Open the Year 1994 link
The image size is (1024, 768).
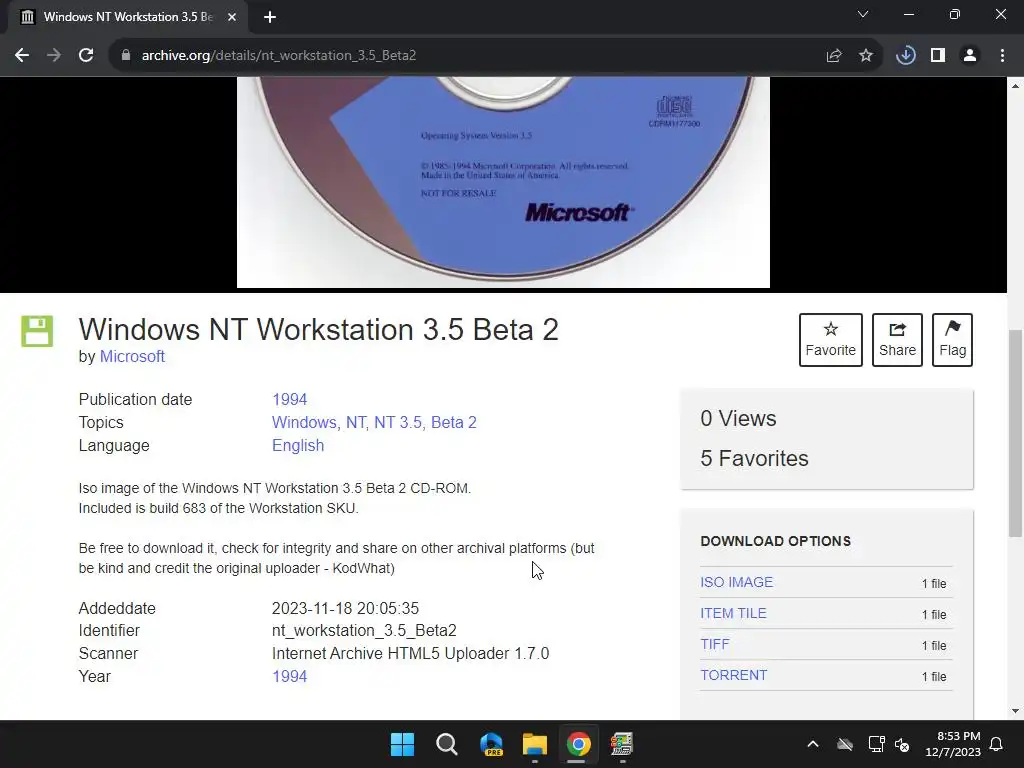(x=289, y=677)
